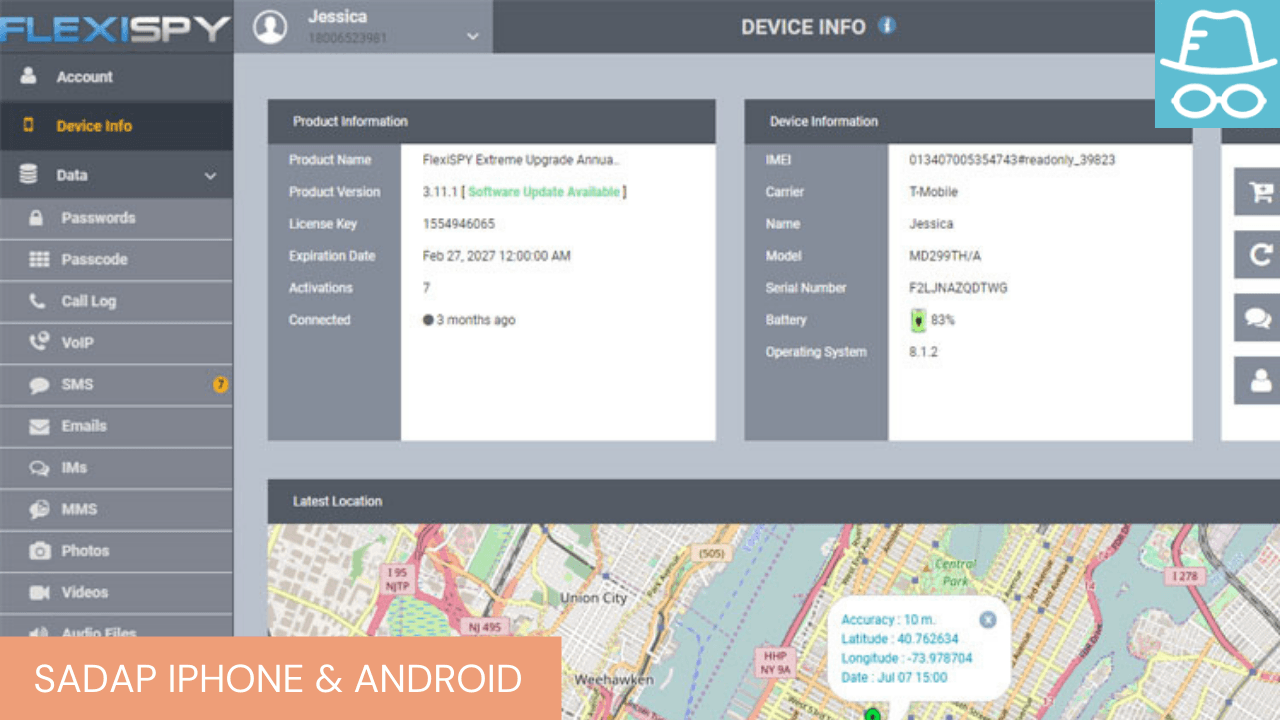Open the Account sidebar item
This screenshot has height=720, width=1280.
pos(116,77)
